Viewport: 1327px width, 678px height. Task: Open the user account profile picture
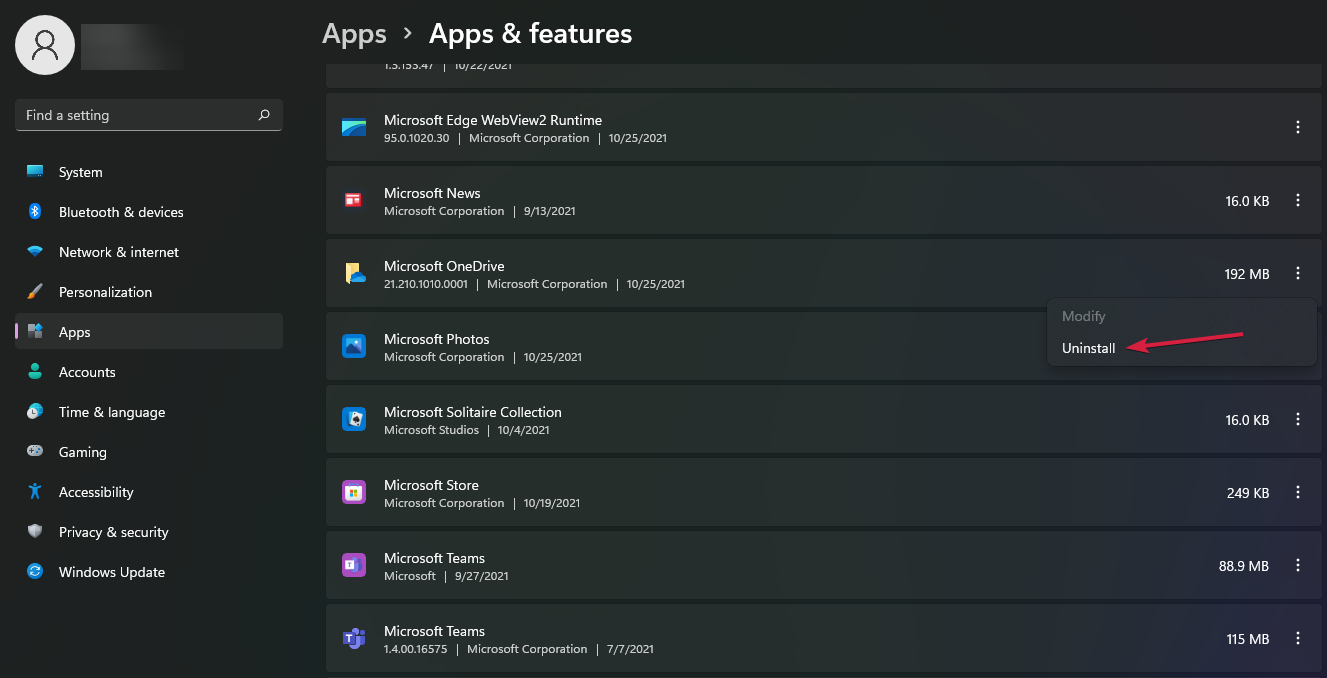click(x=44, y=45)
